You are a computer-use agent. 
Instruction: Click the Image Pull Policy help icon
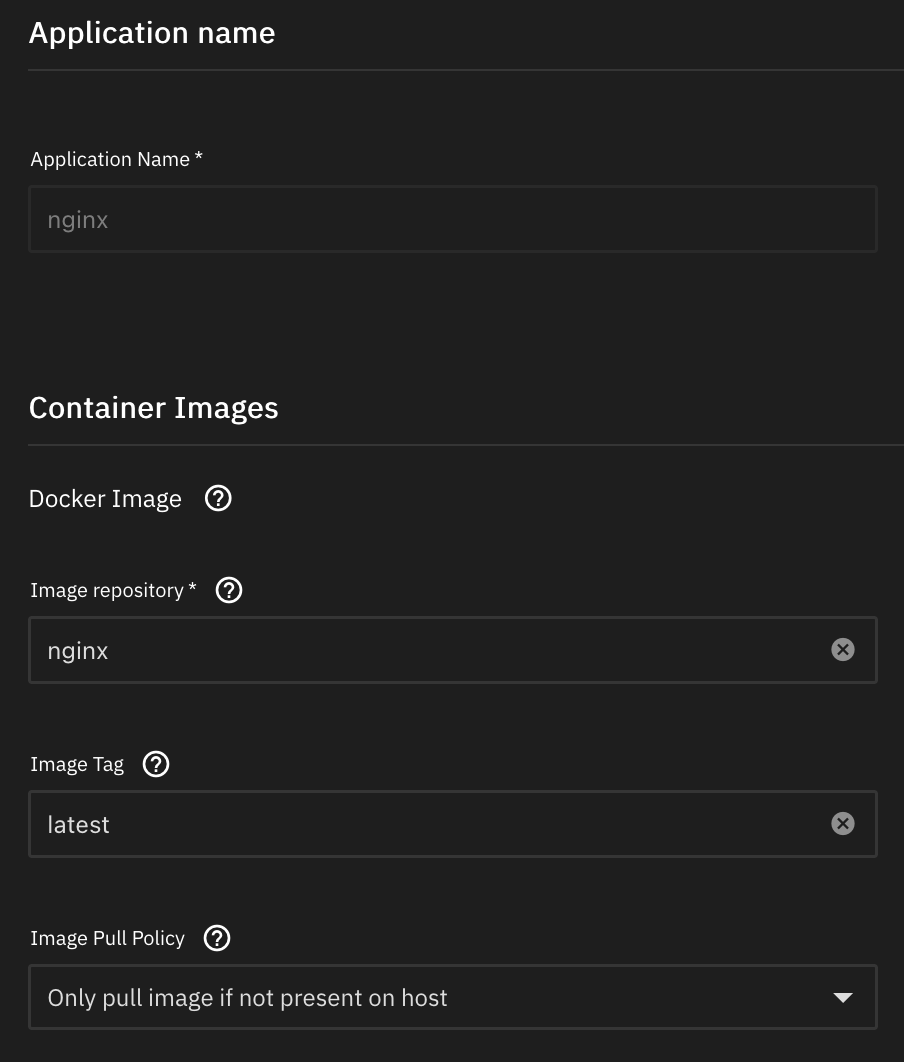tap(217, 938)
